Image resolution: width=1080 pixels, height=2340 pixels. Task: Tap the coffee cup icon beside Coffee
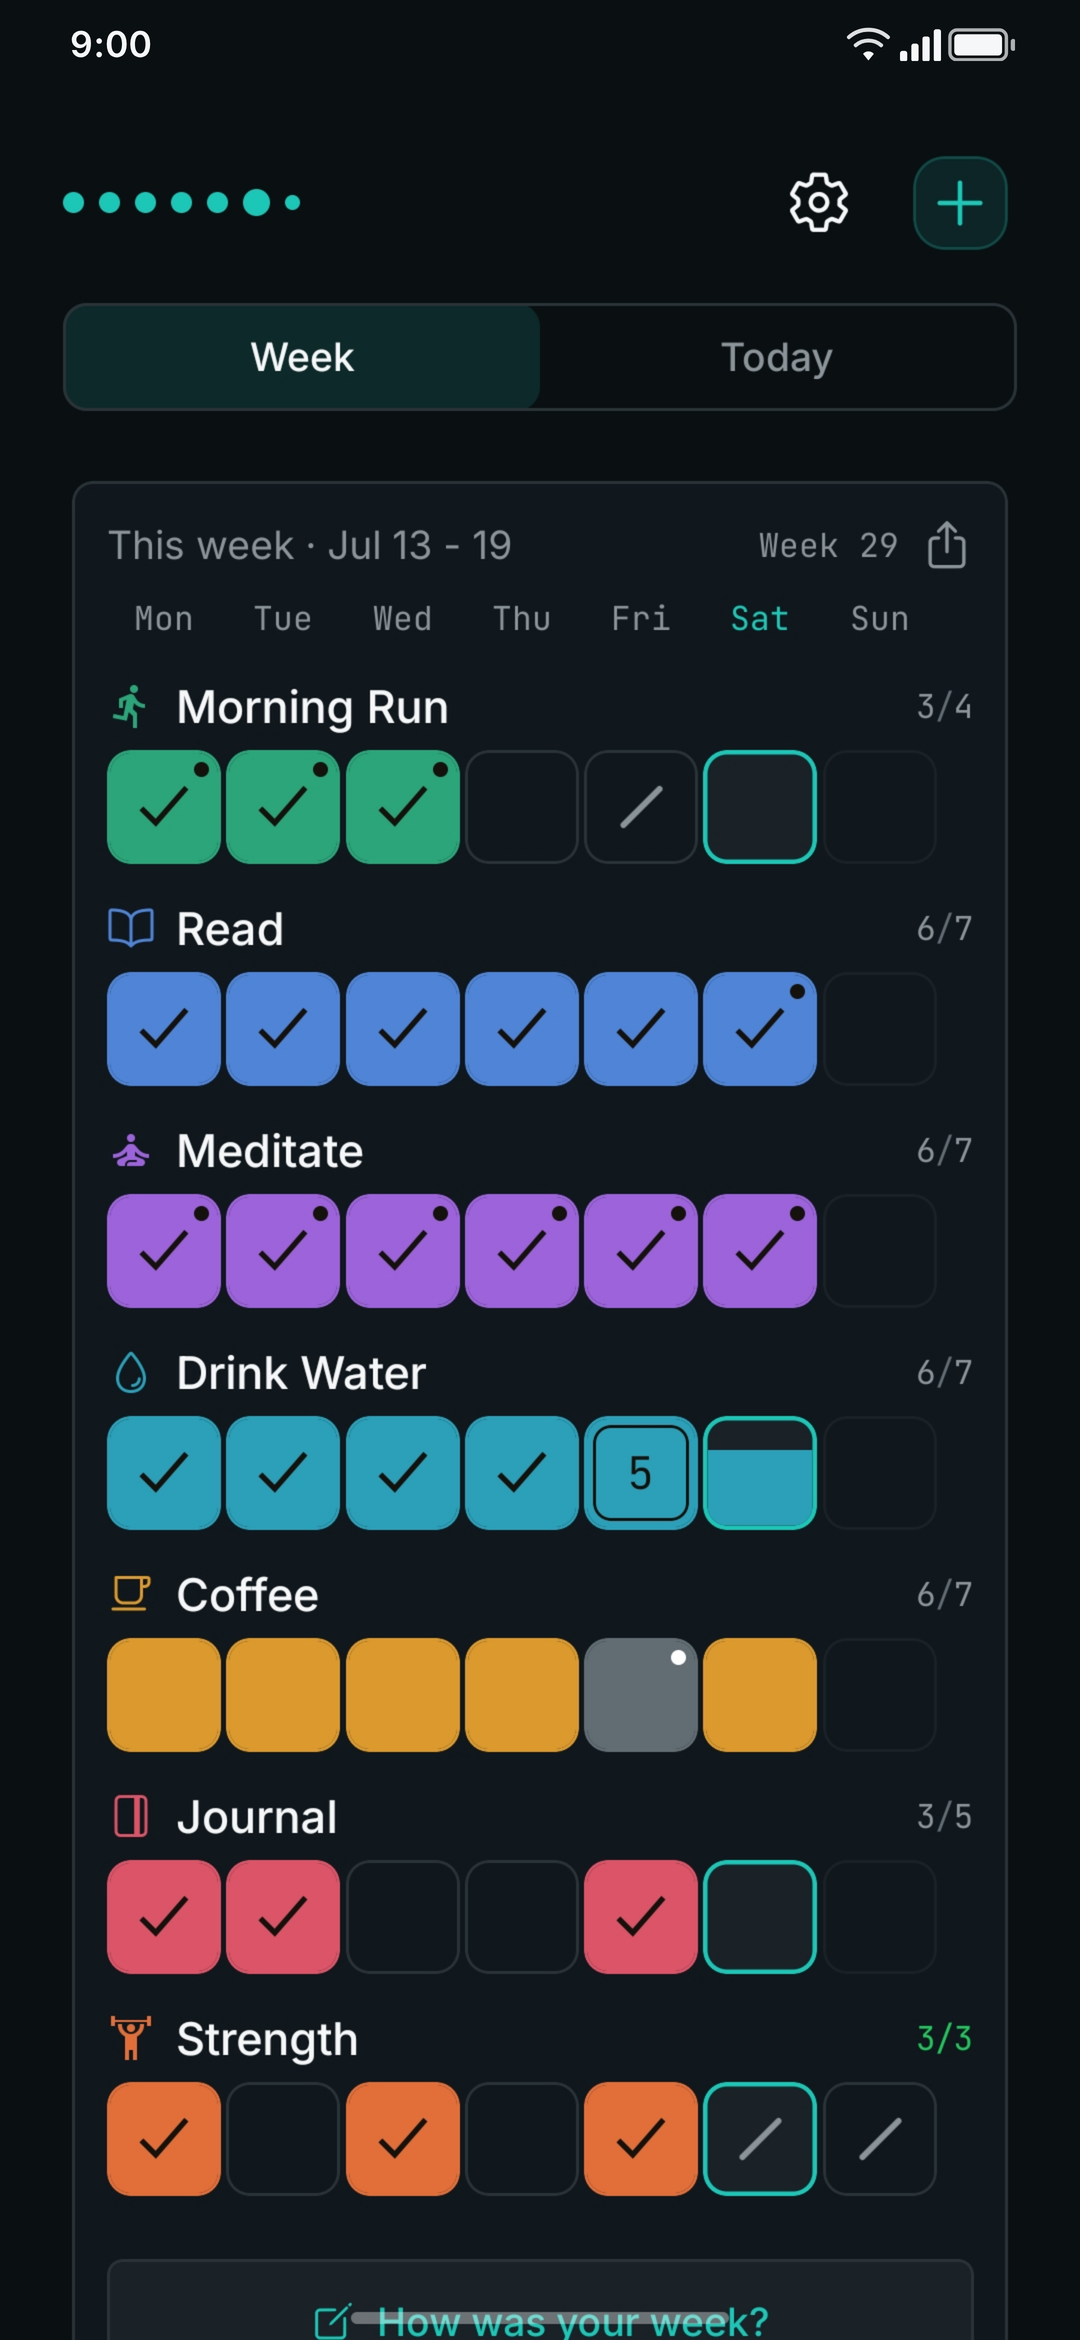pyautogui.click(x=131, y=1594)
